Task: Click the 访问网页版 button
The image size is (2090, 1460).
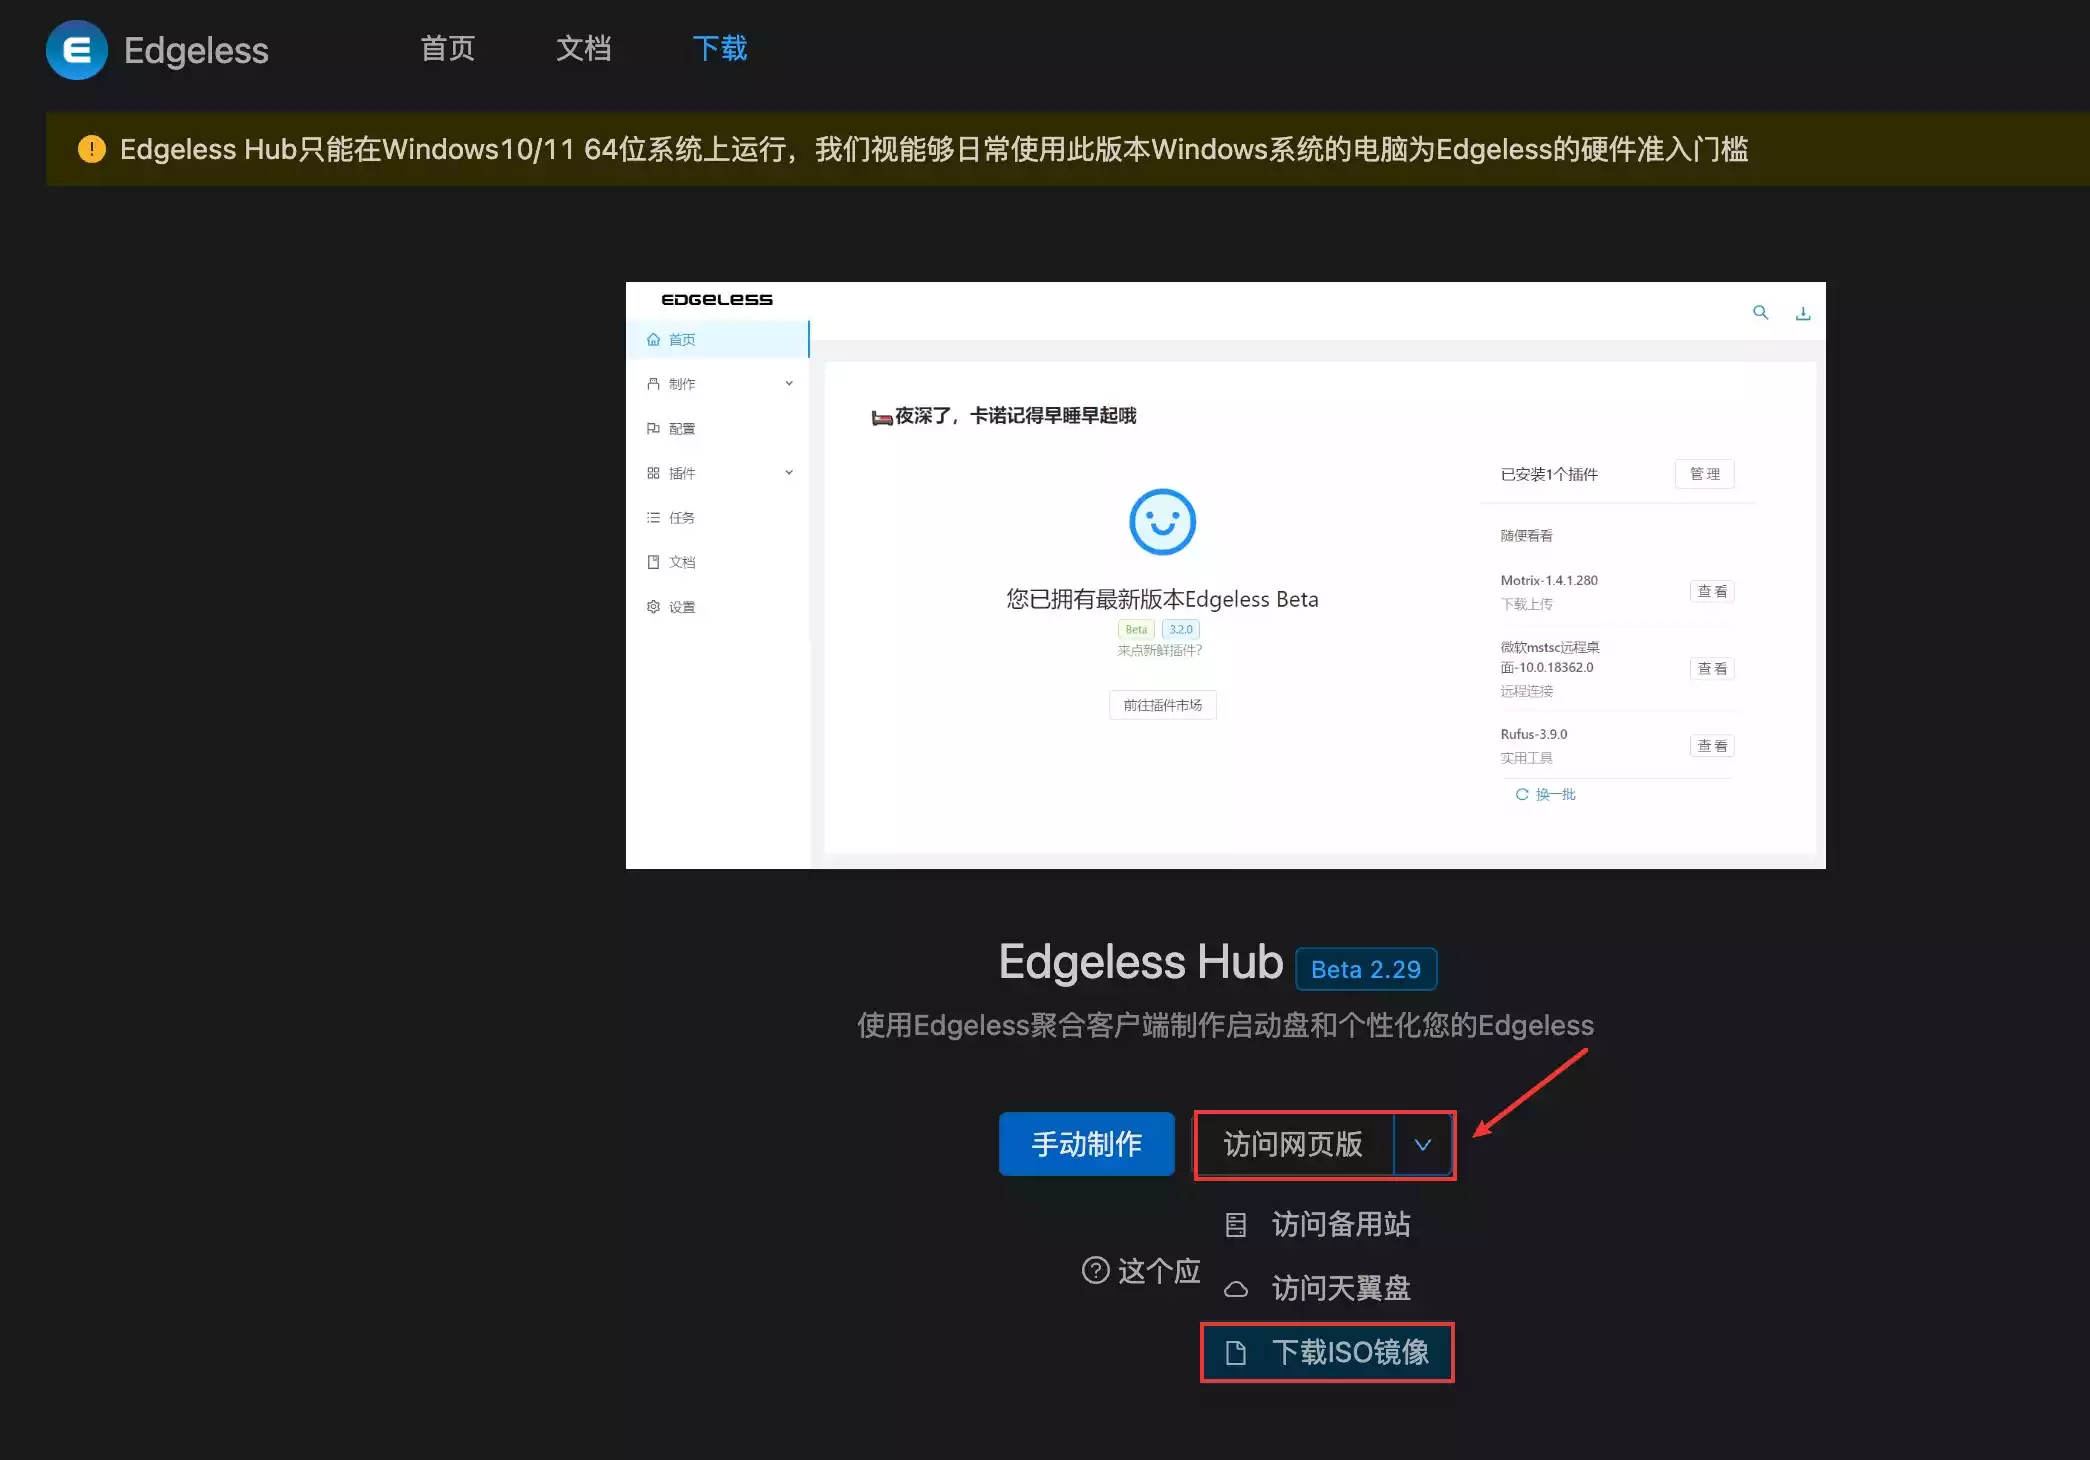Action: [x=1293, y=1145]
